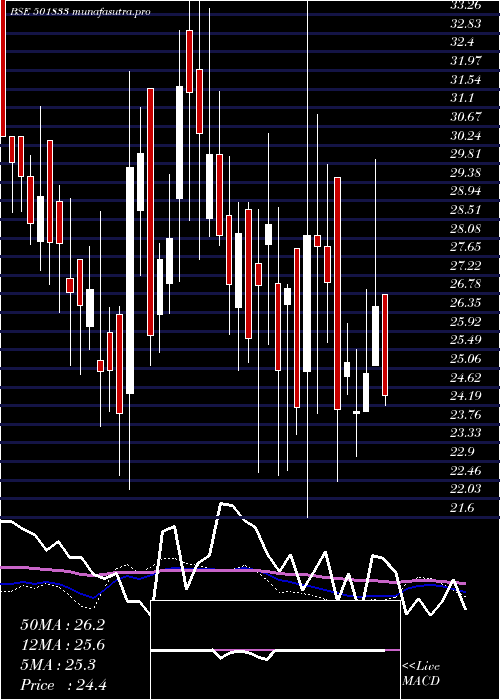
Task: Click the 26.78 price axis label
Action: [x=466, y=284]
